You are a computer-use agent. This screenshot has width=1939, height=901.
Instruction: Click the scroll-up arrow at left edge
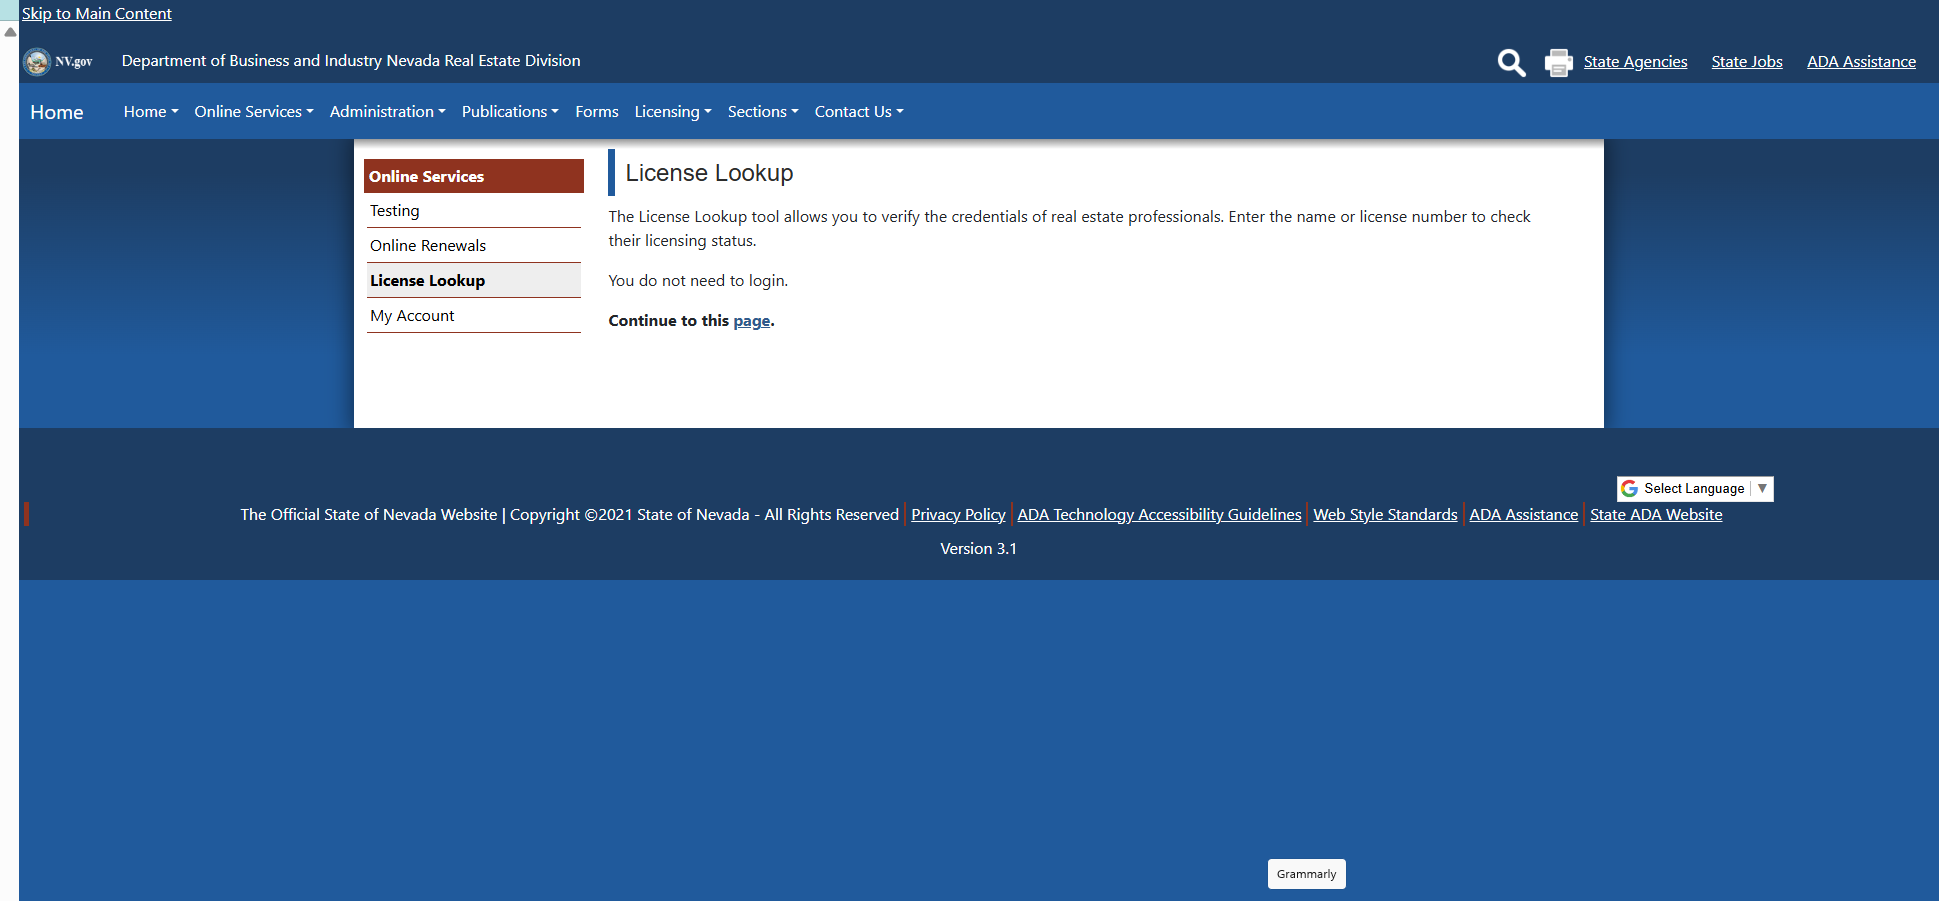coord(10,32)
